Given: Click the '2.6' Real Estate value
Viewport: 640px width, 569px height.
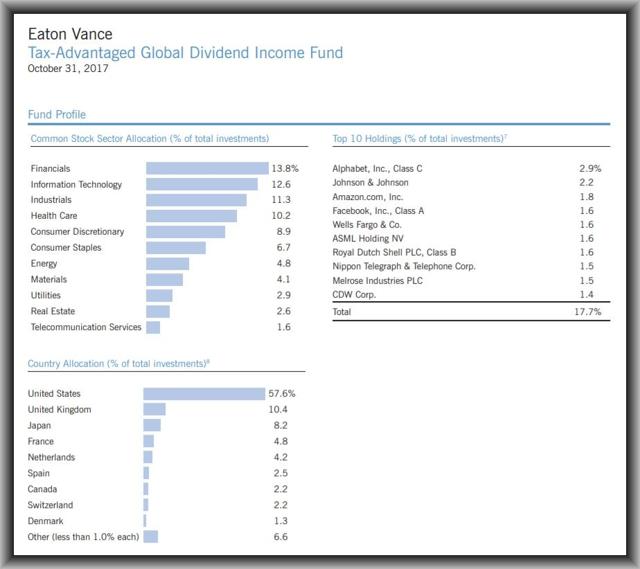Looking at the screenshot, I should (x=284, y=311).
